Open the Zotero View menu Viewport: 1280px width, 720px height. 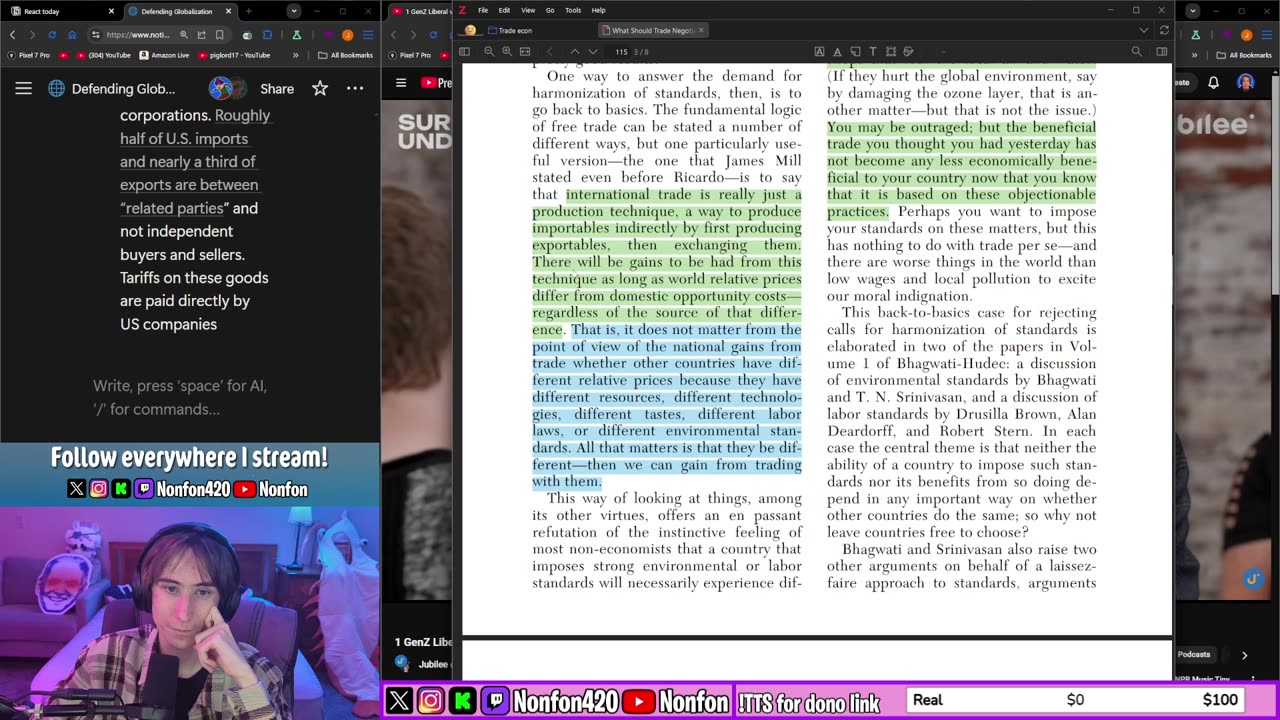pyautogui.click(x=528, y=10)
